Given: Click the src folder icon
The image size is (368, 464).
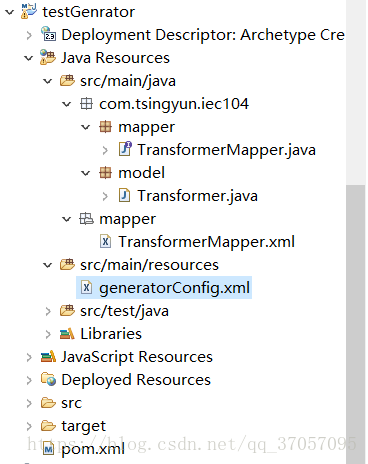Looking at the screenshot, I should (48, 403).
